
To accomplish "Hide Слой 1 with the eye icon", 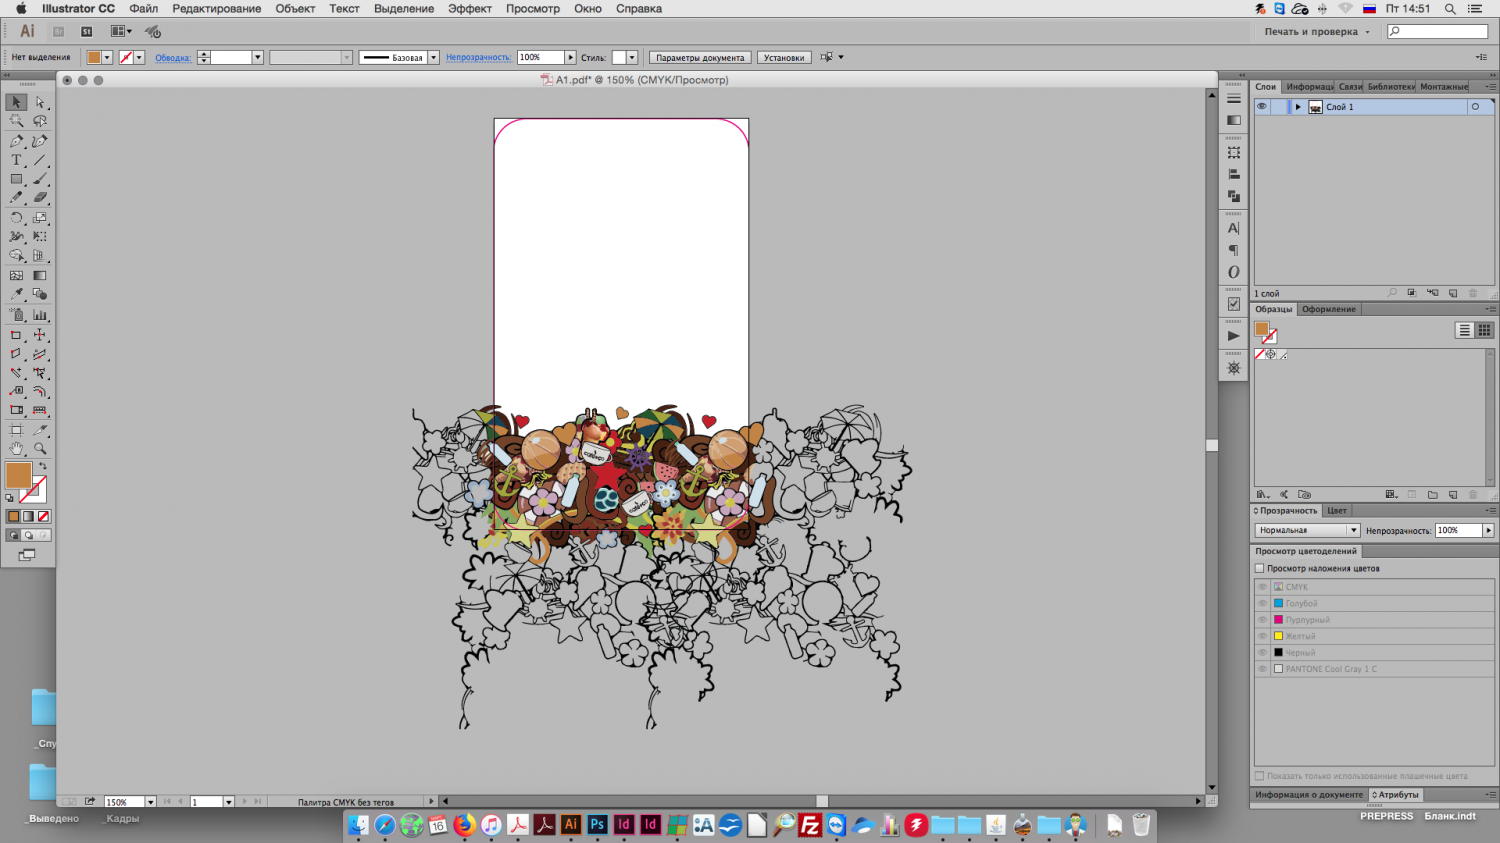I will click(x=1262, y=107).
